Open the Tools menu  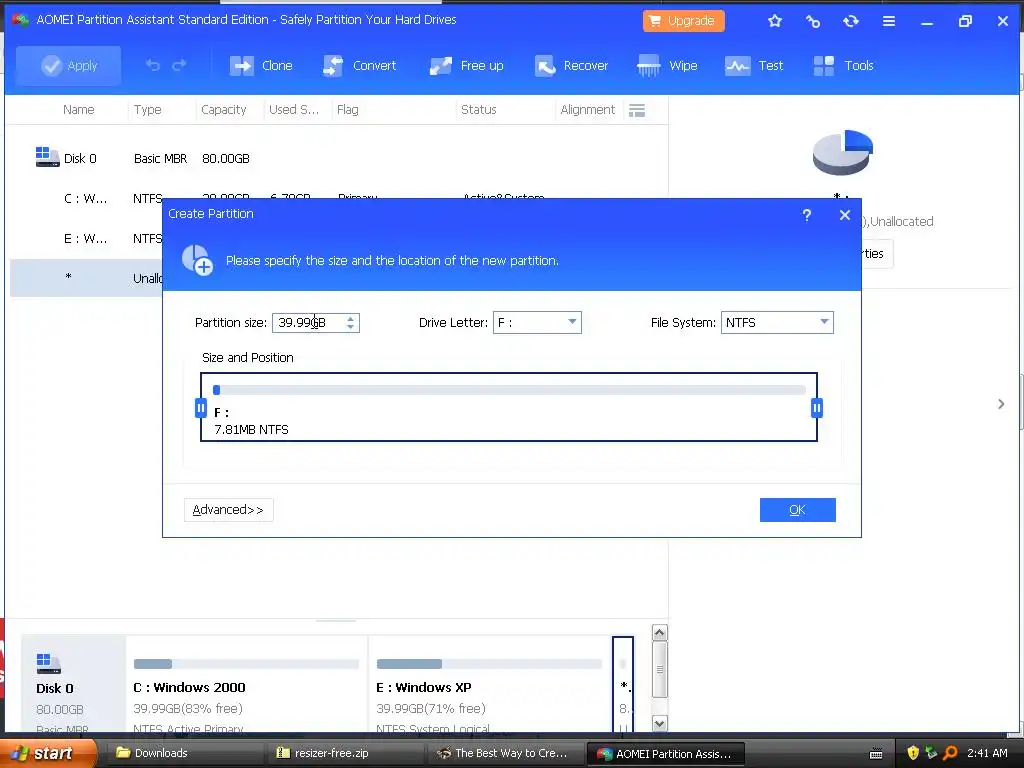pos(844,65)
